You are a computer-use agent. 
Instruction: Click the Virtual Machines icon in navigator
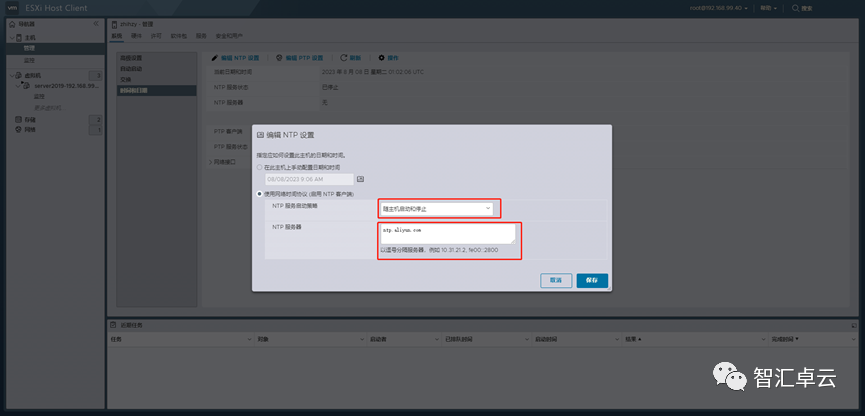[x=19, y=76]
